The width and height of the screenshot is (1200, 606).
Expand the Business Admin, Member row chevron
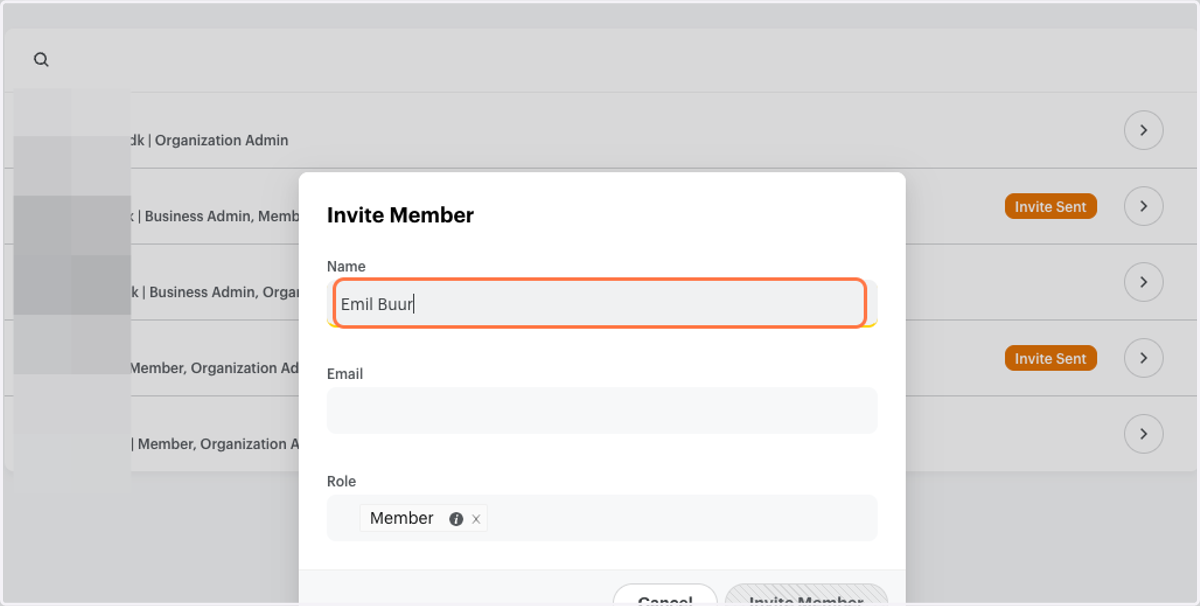(x=1143, y=206)
